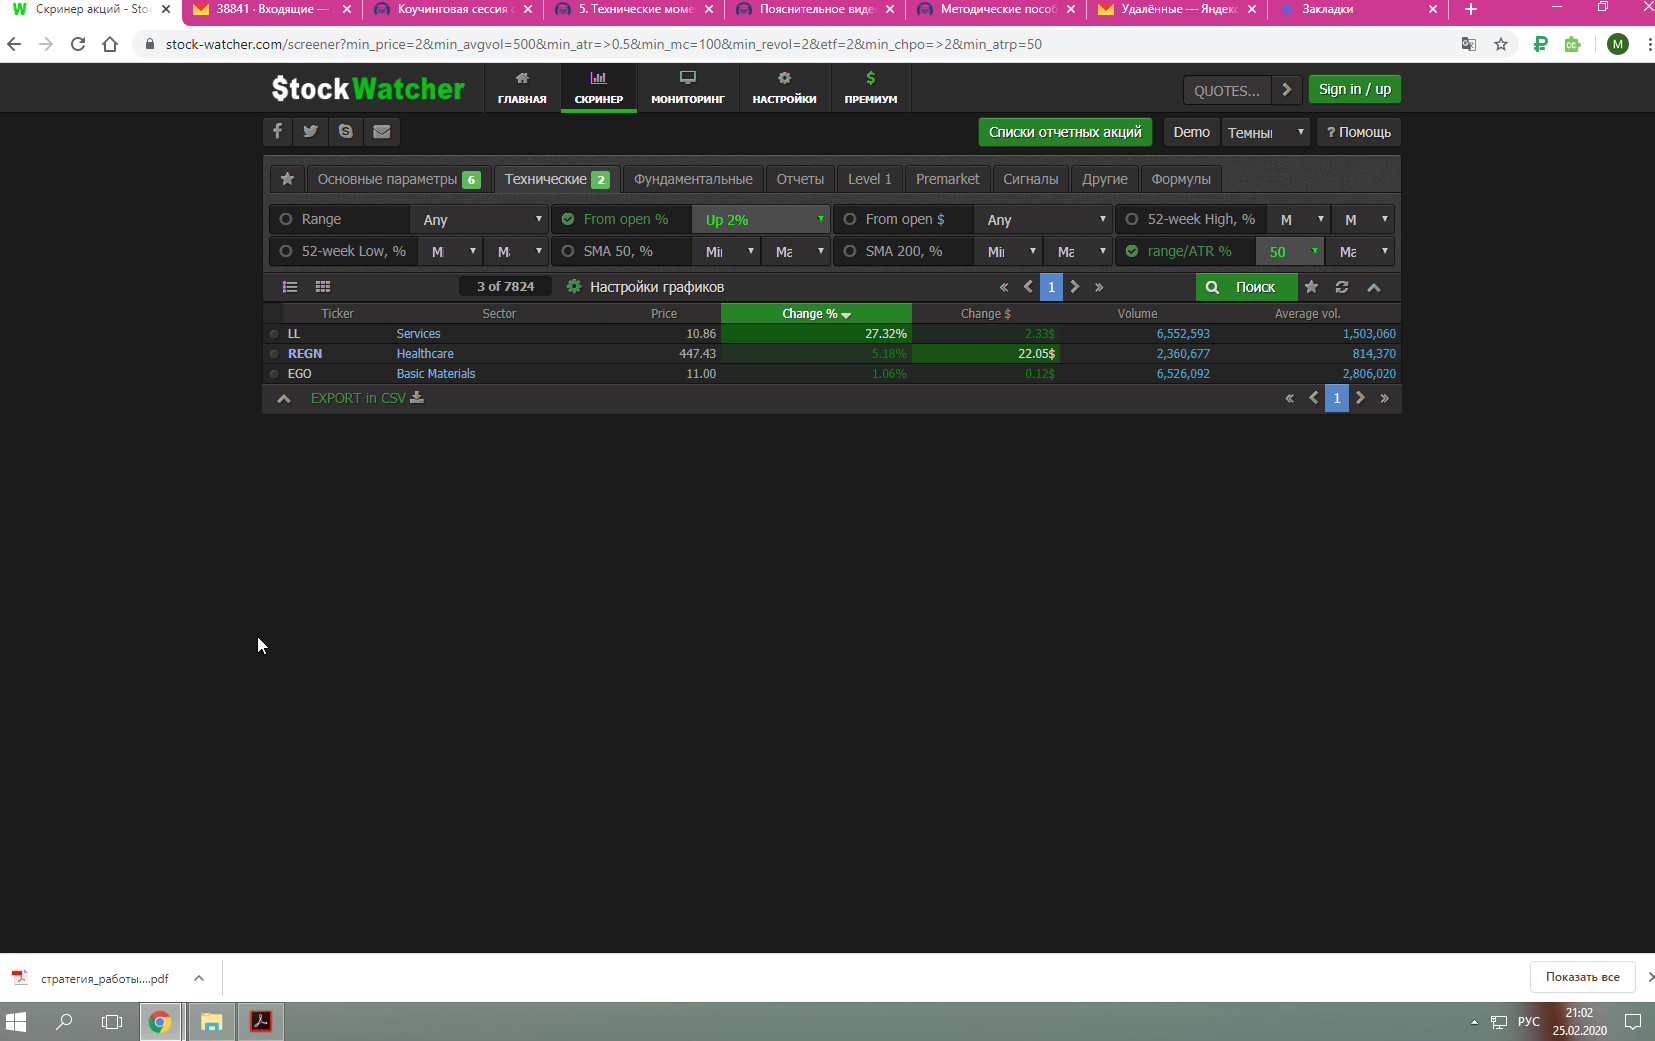The image size is (1655, 1041).
Task: Open the Range filter's Any dropdown
Action: coord(479,219)
